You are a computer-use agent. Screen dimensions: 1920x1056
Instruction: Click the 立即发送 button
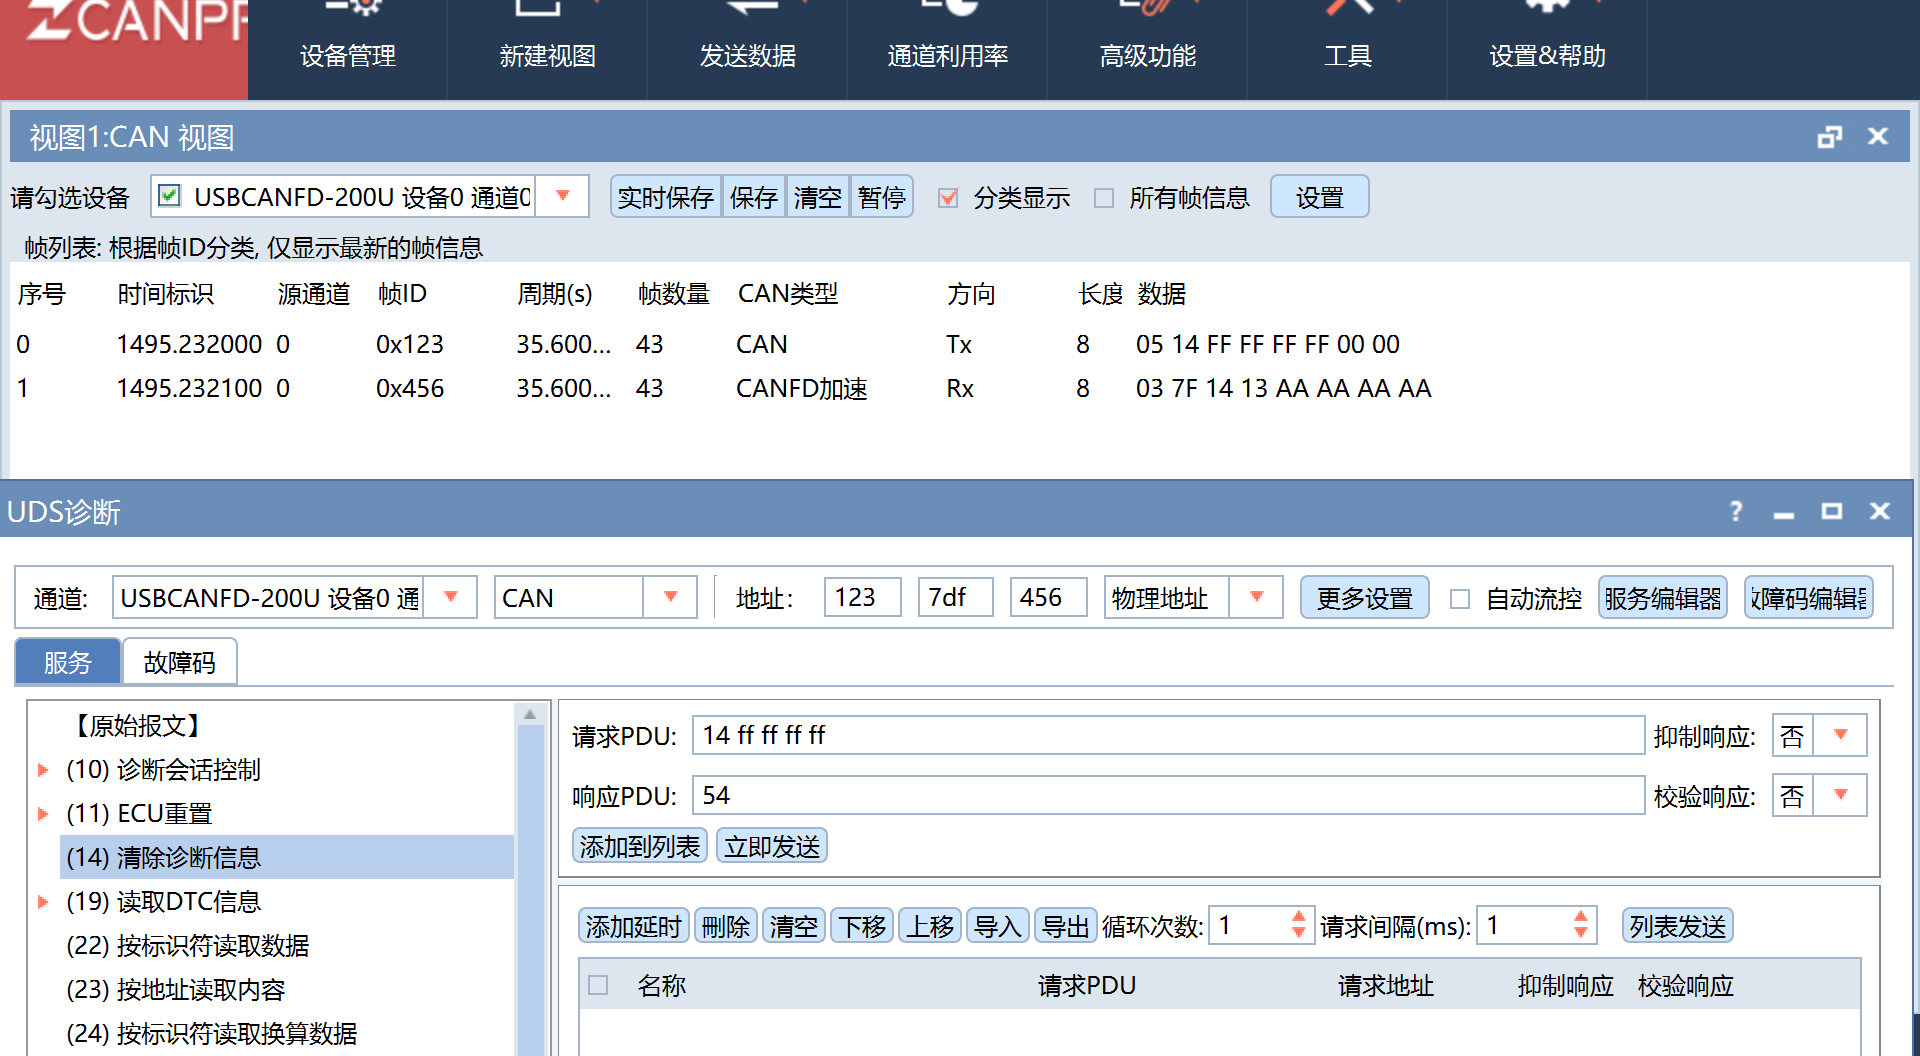point(772,846)
